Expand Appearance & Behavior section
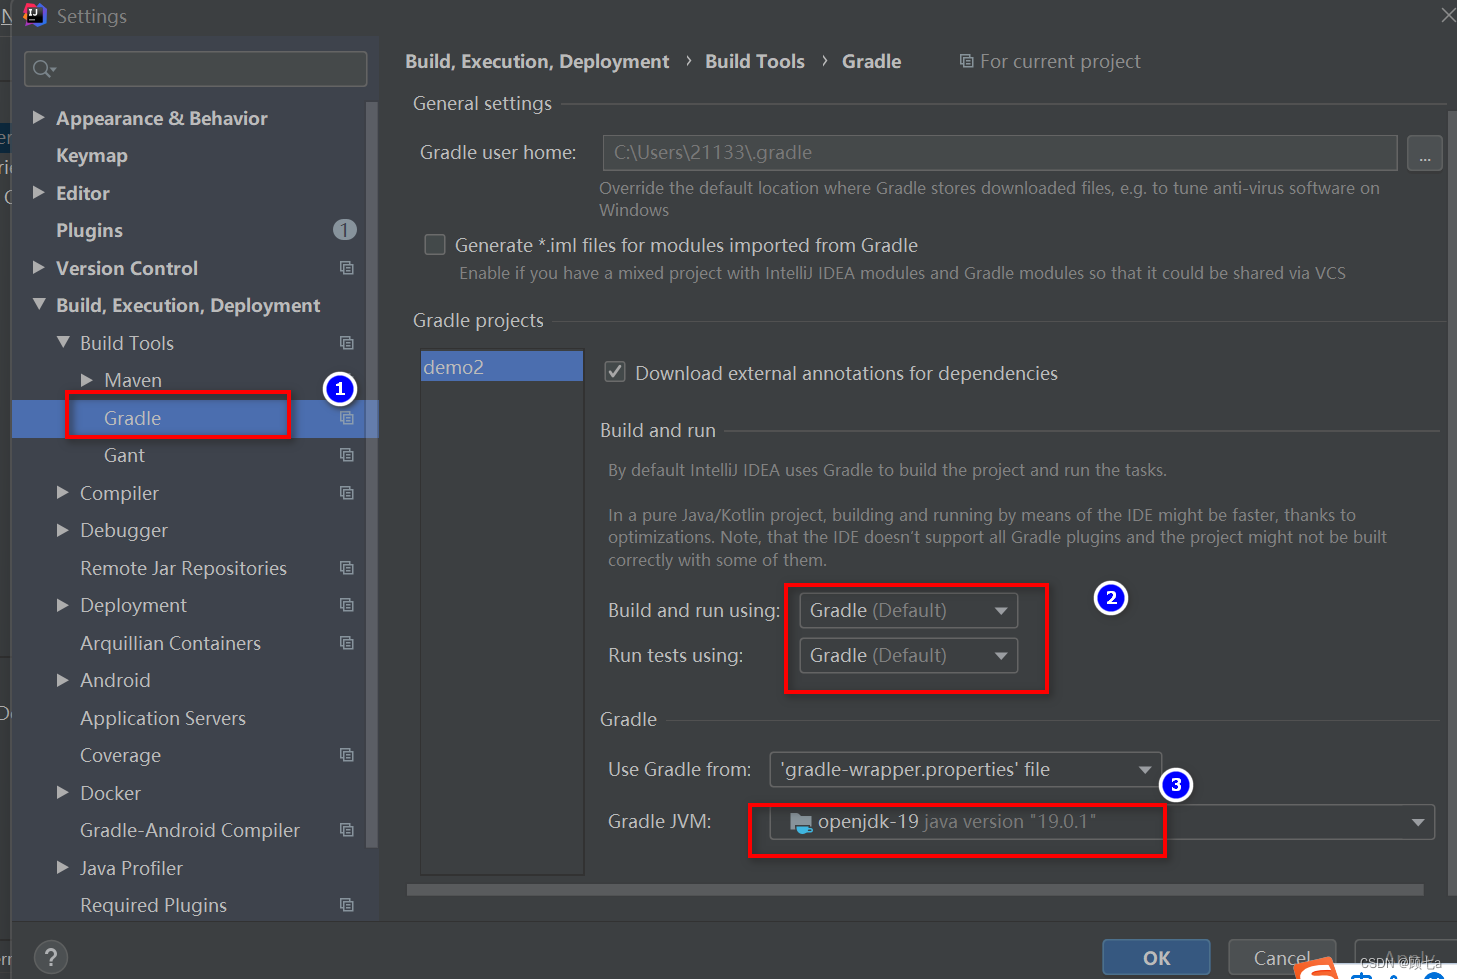 click(38, 118)
